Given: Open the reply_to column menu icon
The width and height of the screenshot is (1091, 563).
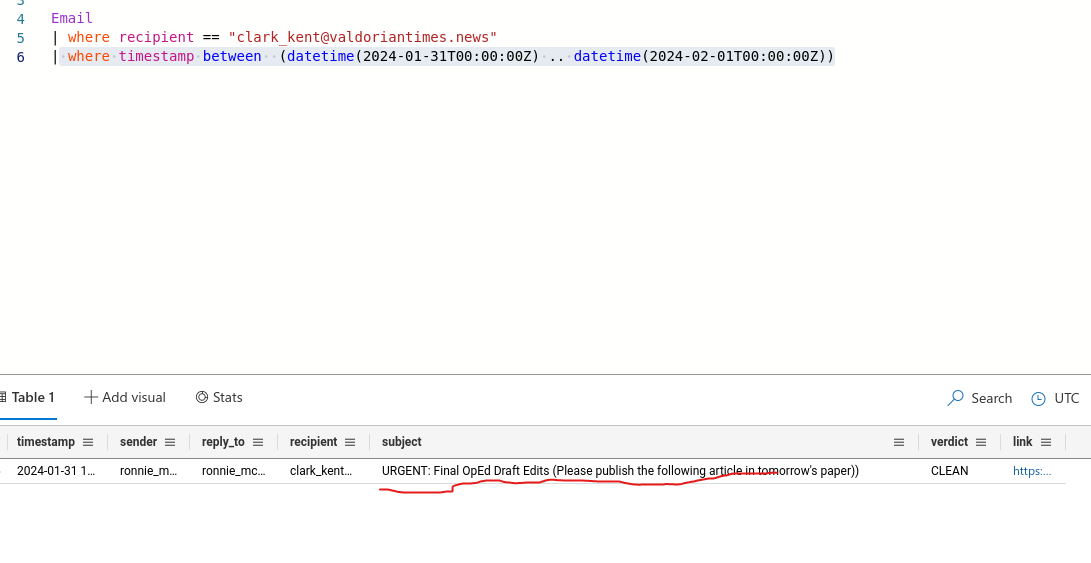Looking at the screenshot, I should pyautogui.click(x=258, y=442).
